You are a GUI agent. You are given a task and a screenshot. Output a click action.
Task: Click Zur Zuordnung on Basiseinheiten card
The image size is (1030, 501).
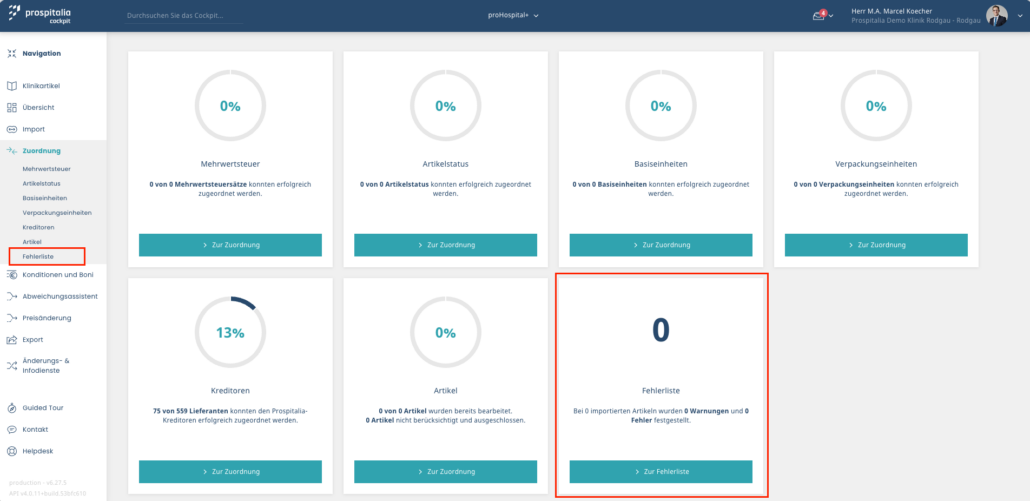coord(661,245)
